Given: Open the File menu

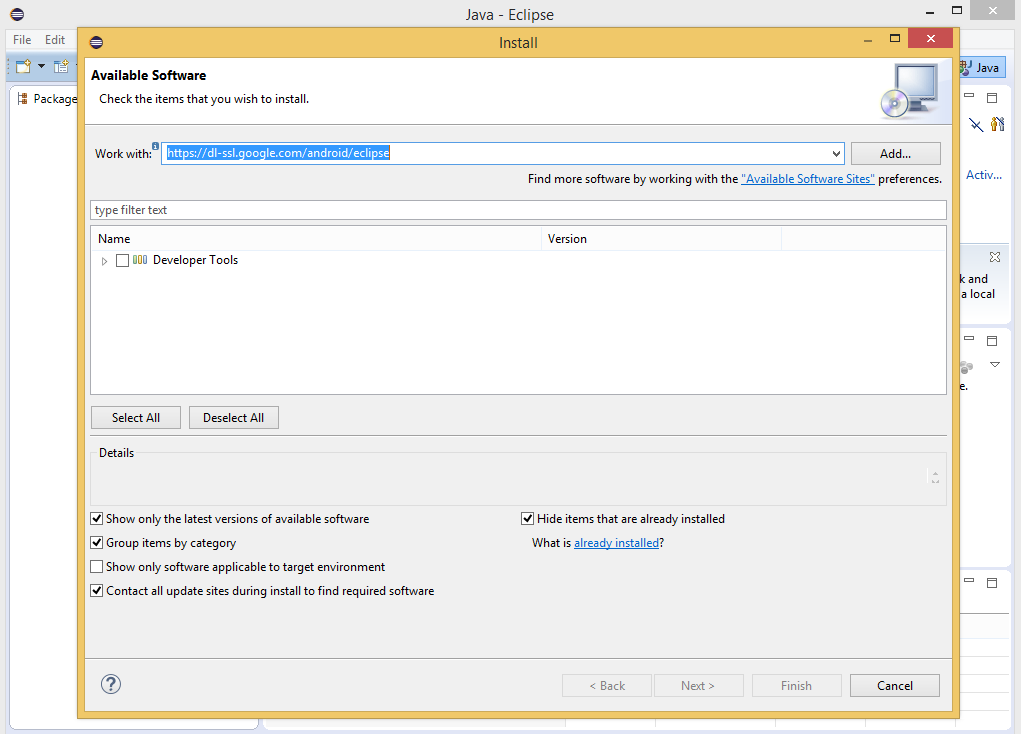Looking at the screenshot, I should (x=20, y=39).
